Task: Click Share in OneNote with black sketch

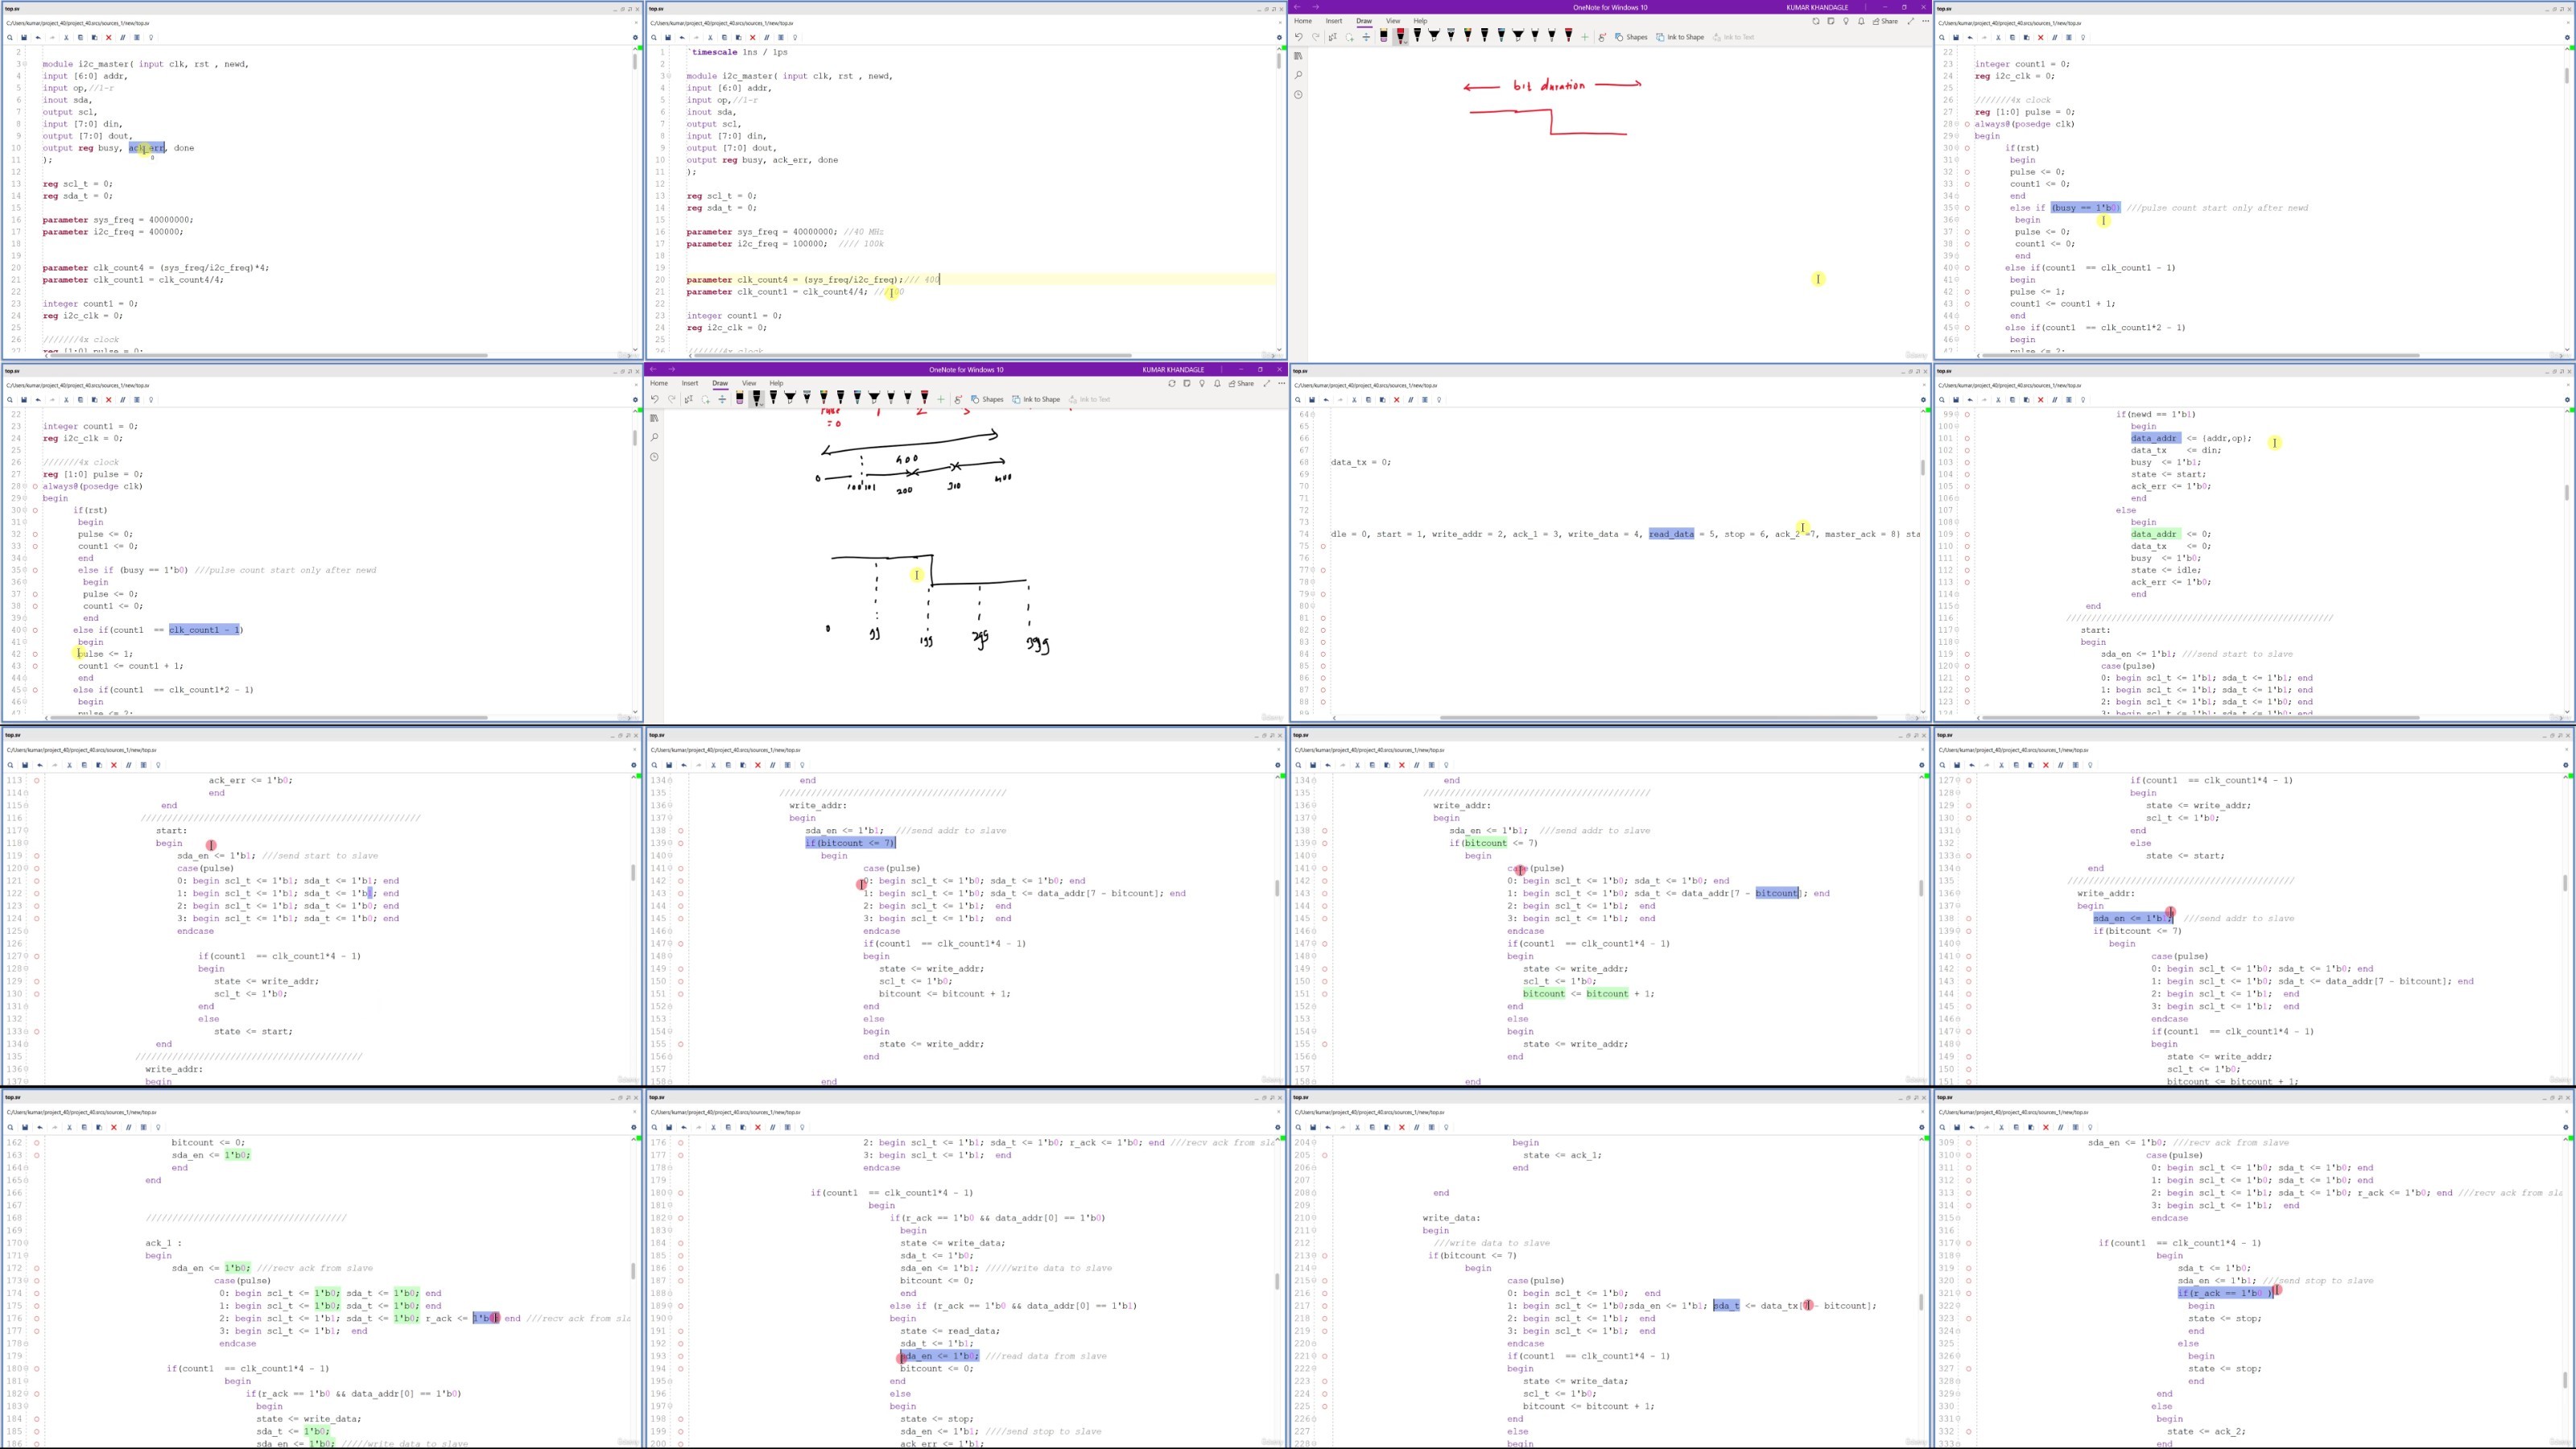Action: [1241, 383]
